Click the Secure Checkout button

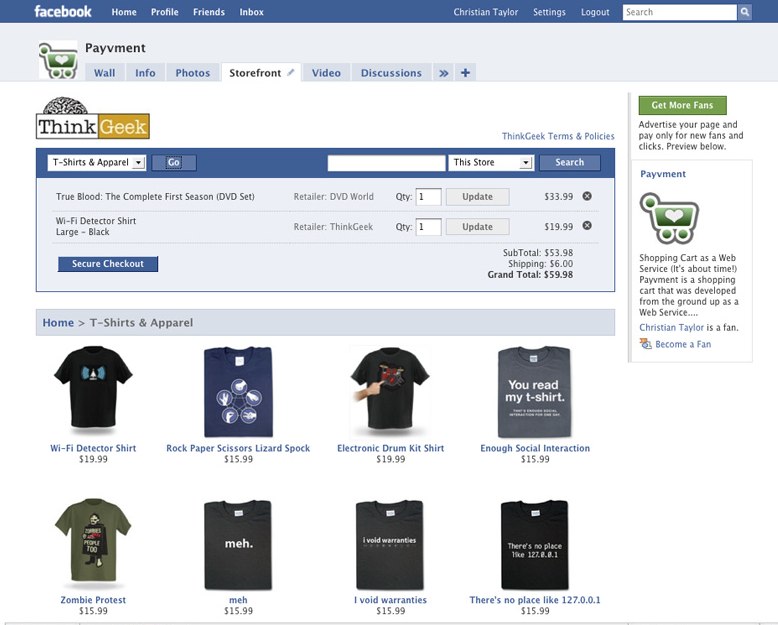[108, 264]
